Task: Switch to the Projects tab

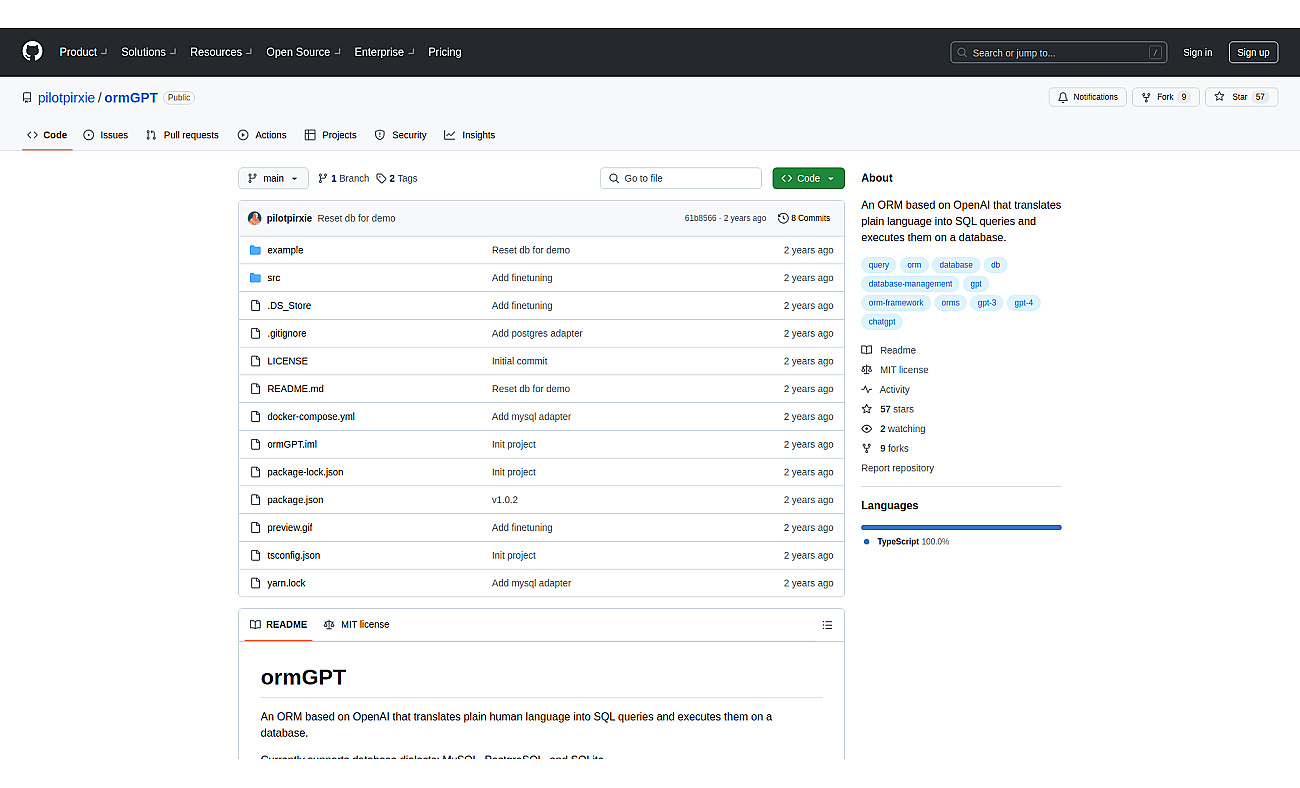Action: tap(330, 135)
